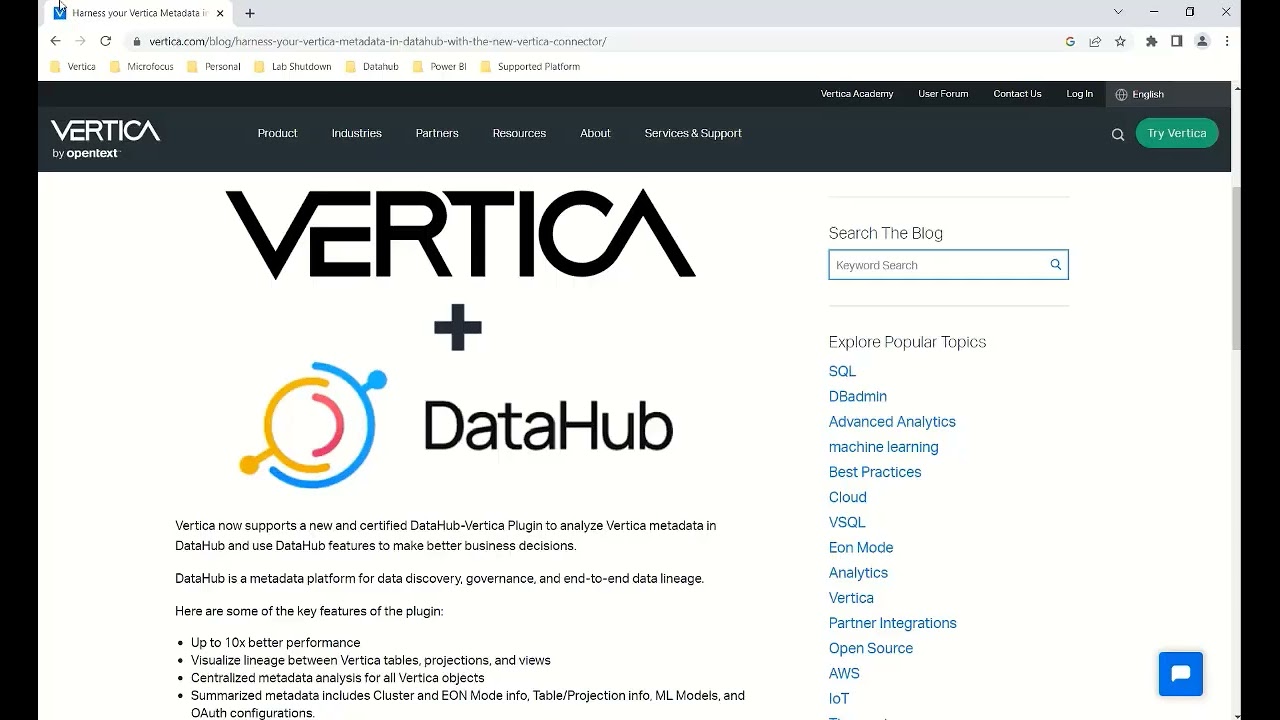Reload the page with refresh icon
1280x720 pixels.
(x=105, y=41)
